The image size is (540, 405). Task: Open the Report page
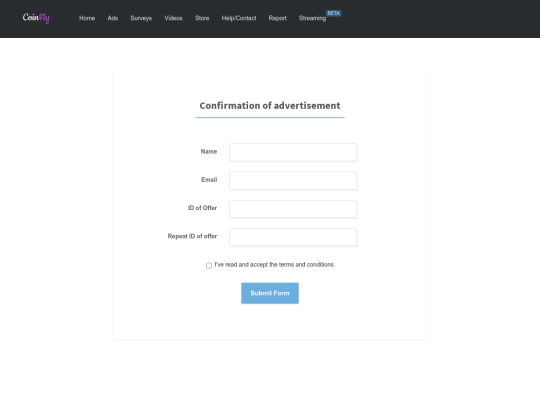click(x=278, y=18)
